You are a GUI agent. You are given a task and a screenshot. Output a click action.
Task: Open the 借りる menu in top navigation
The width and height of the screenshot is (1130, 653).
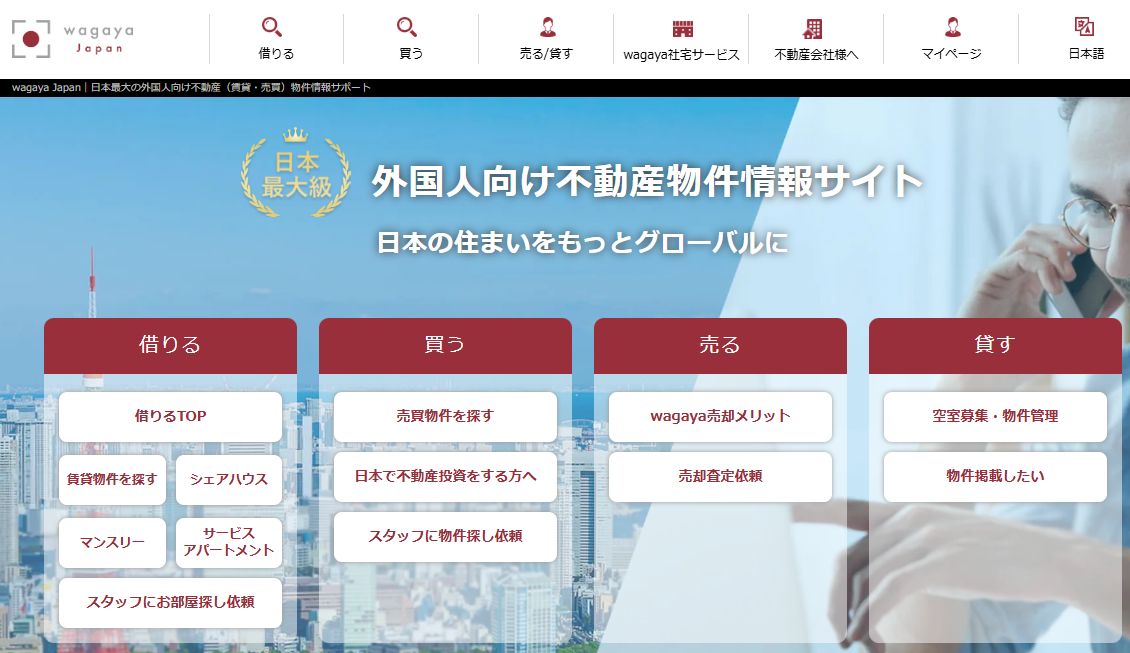276,53
